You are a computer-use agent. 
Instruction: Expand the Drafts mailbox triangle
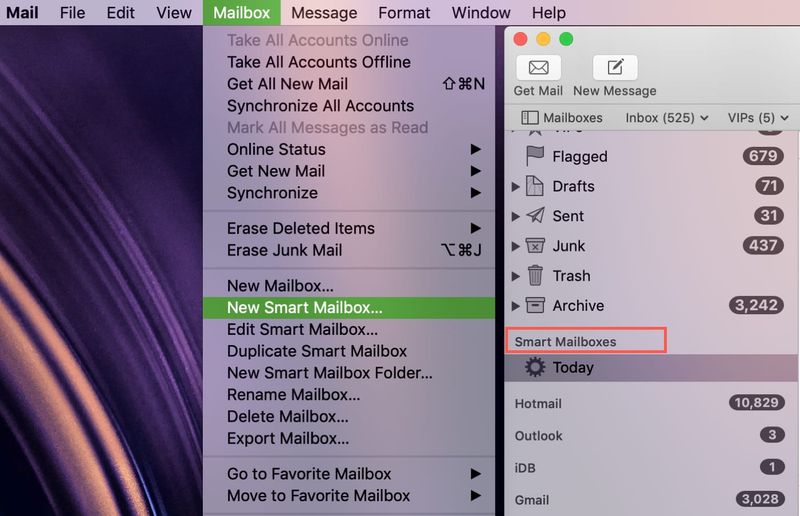point(515,187)
